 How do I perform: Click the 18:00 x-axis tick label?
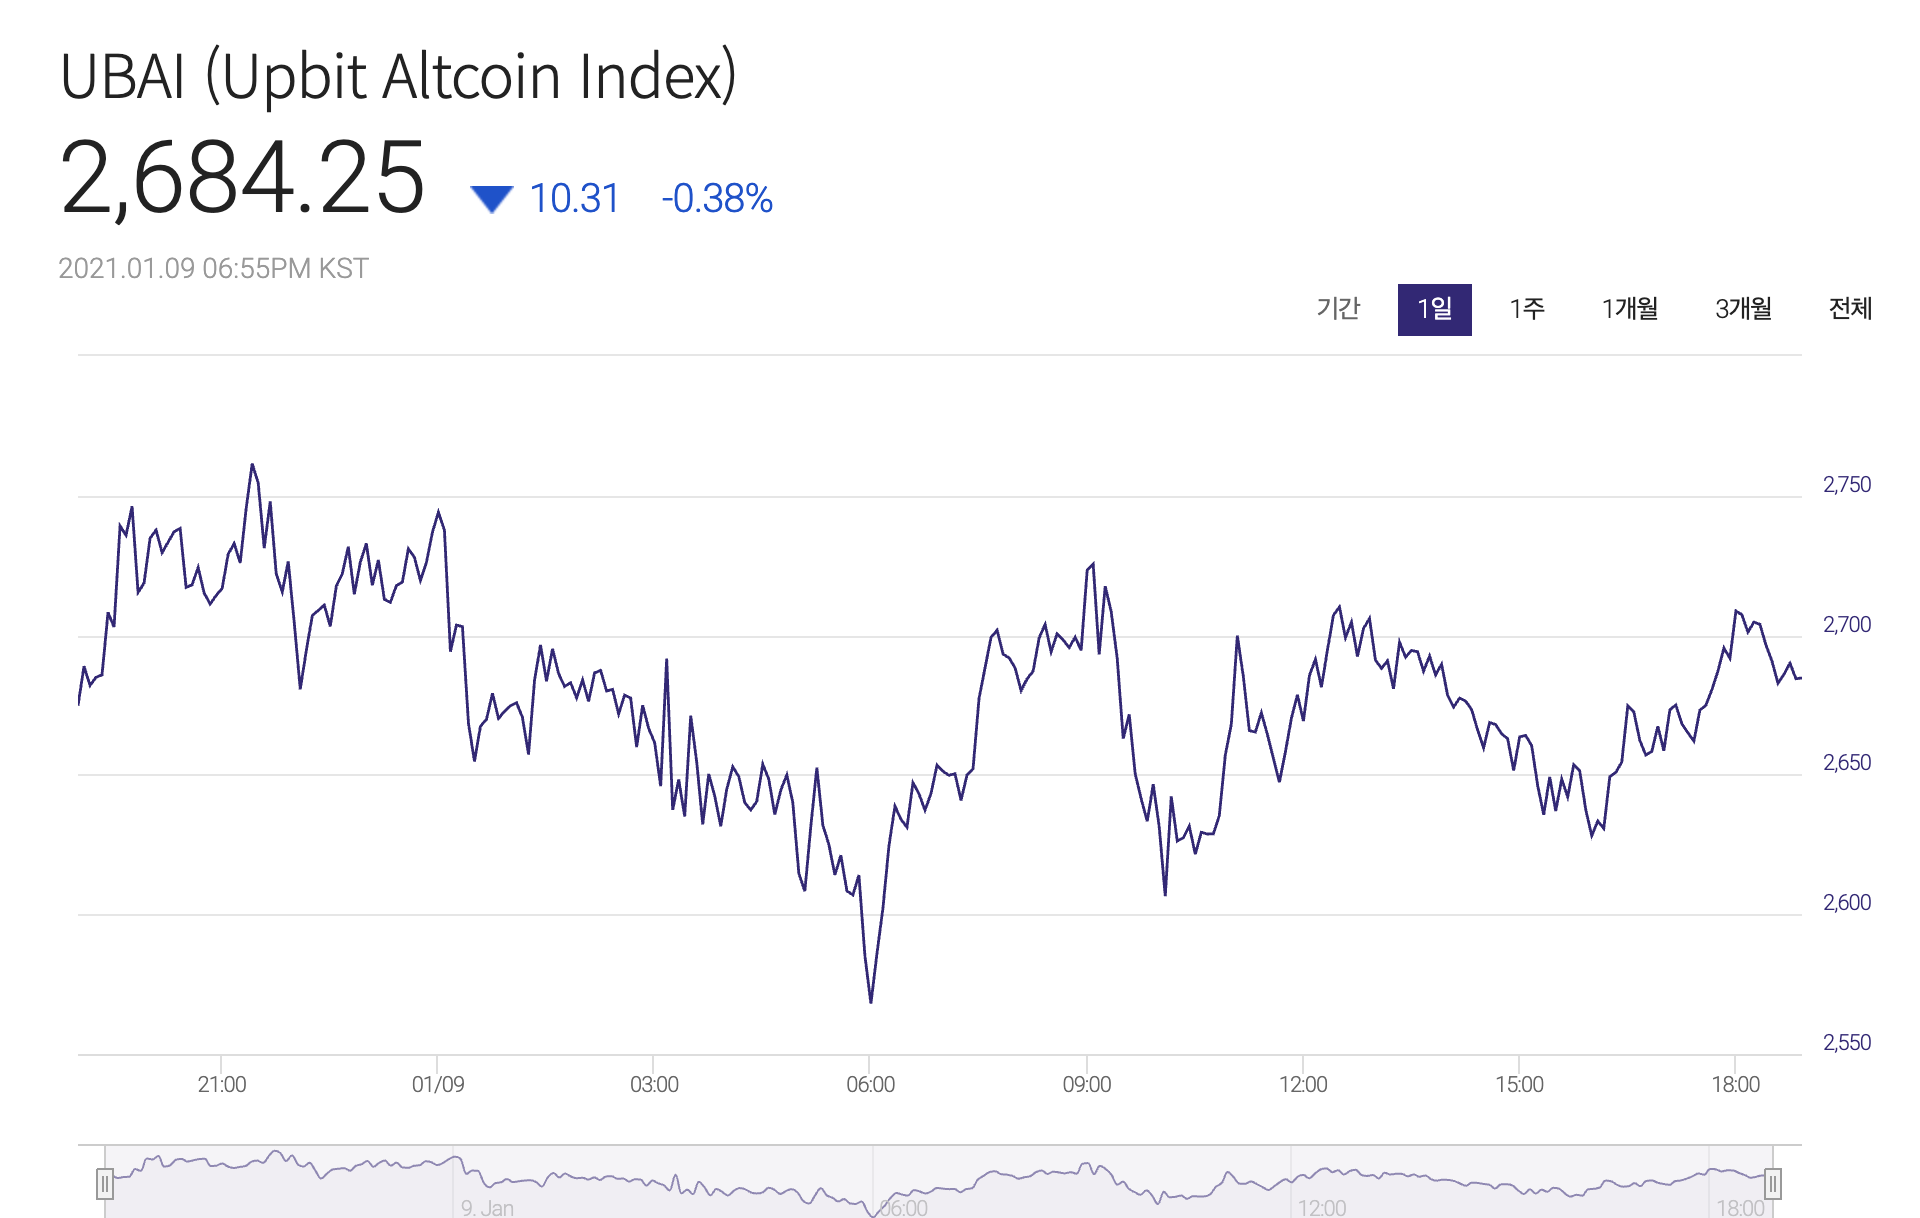1735,1085
